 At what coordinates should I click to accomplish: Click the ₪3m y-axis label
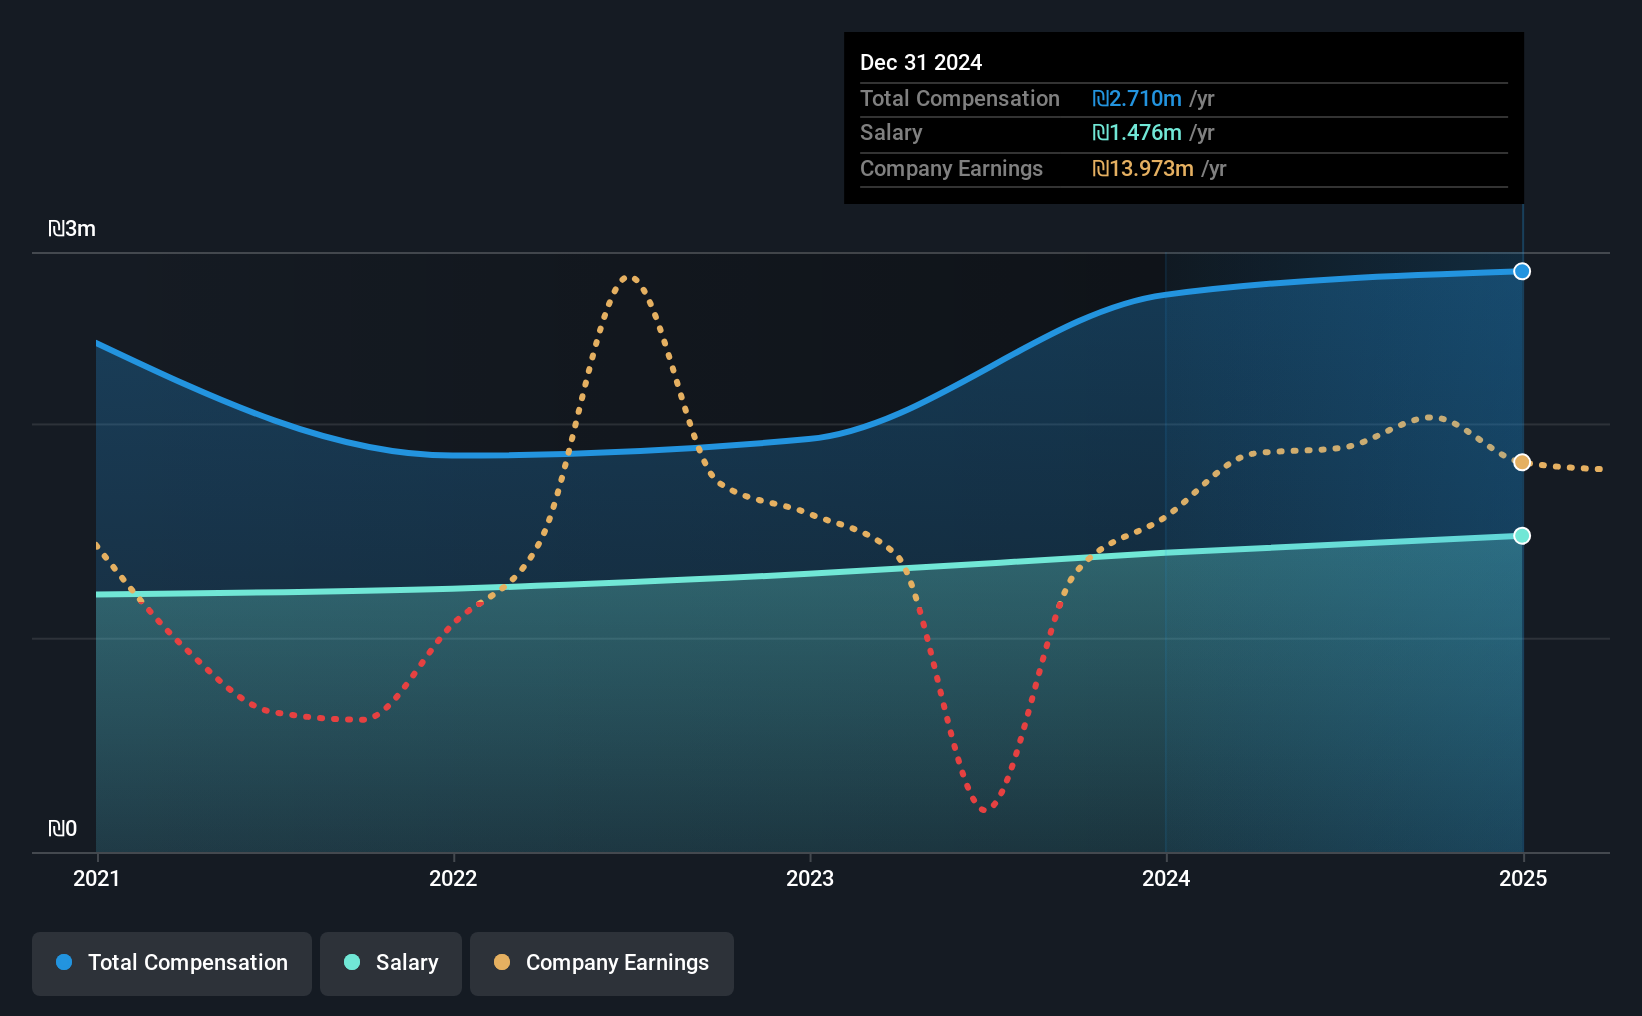(x=72, y=229)
